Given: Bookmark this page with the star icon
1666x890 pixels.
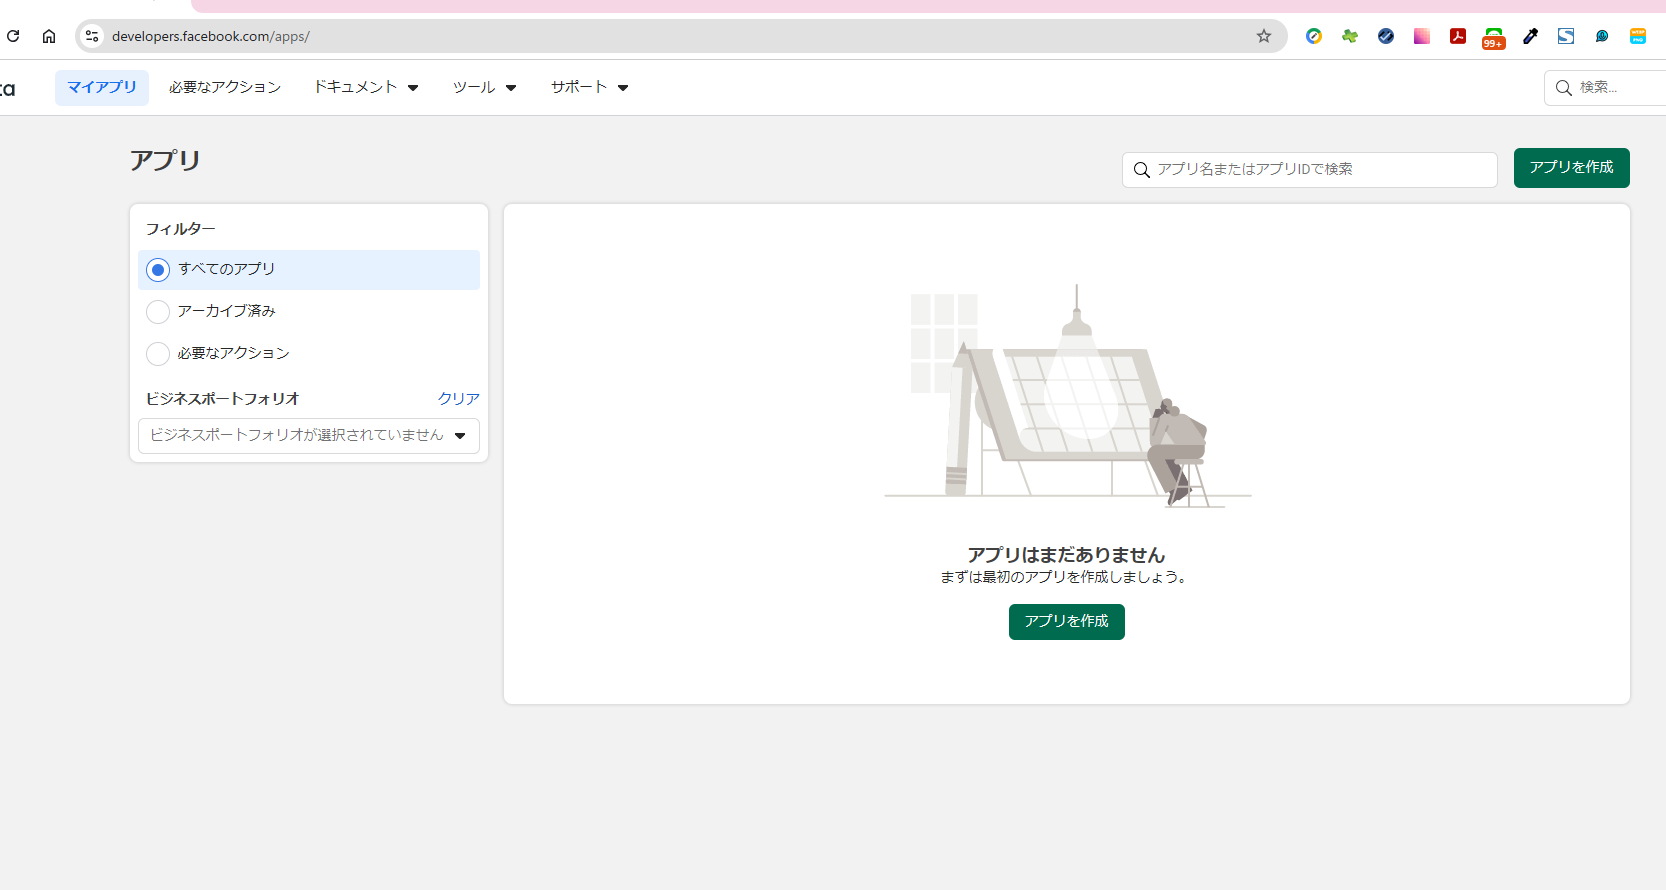Looking at the screenshot, I should coord(1264,36).
